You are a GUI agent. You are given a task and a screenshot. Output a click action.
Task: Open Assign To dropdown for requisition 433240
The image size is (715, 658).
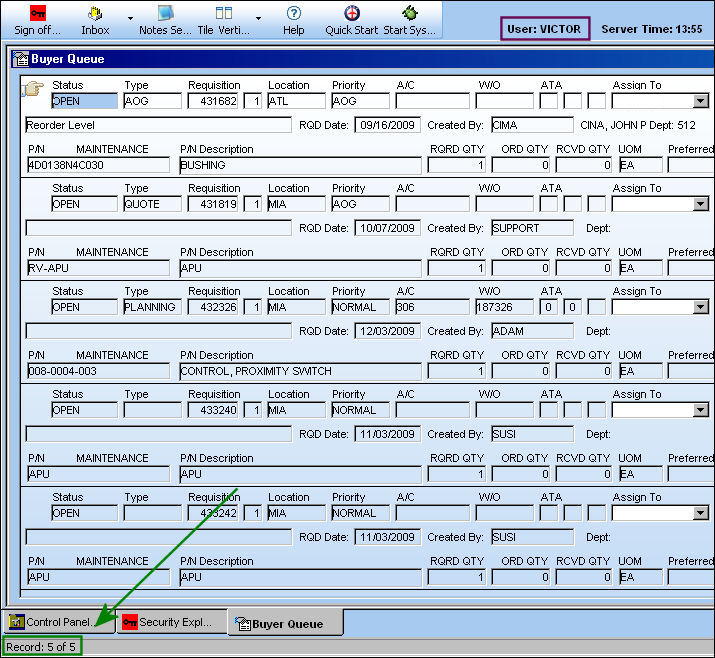click(x=700, y=410)
